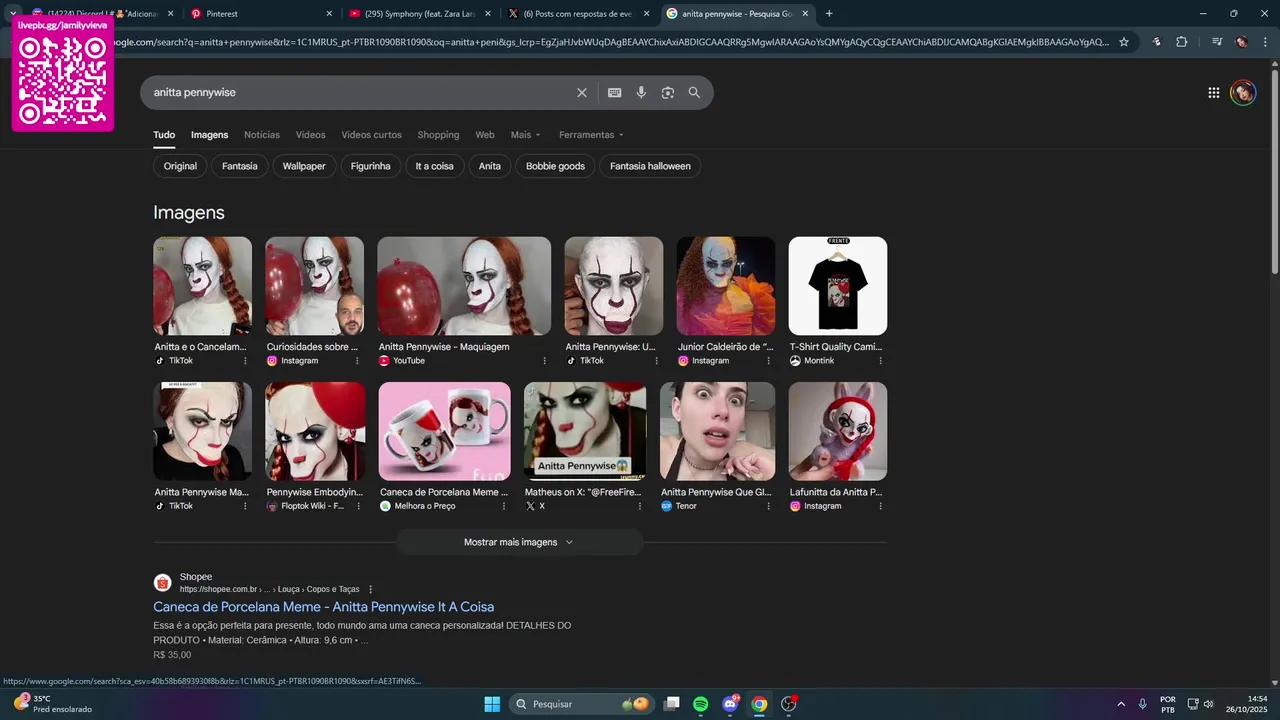Screen dimensions: 1280x720
Task: Open the virtual keyboard input tool
Action: coord(615,92)
